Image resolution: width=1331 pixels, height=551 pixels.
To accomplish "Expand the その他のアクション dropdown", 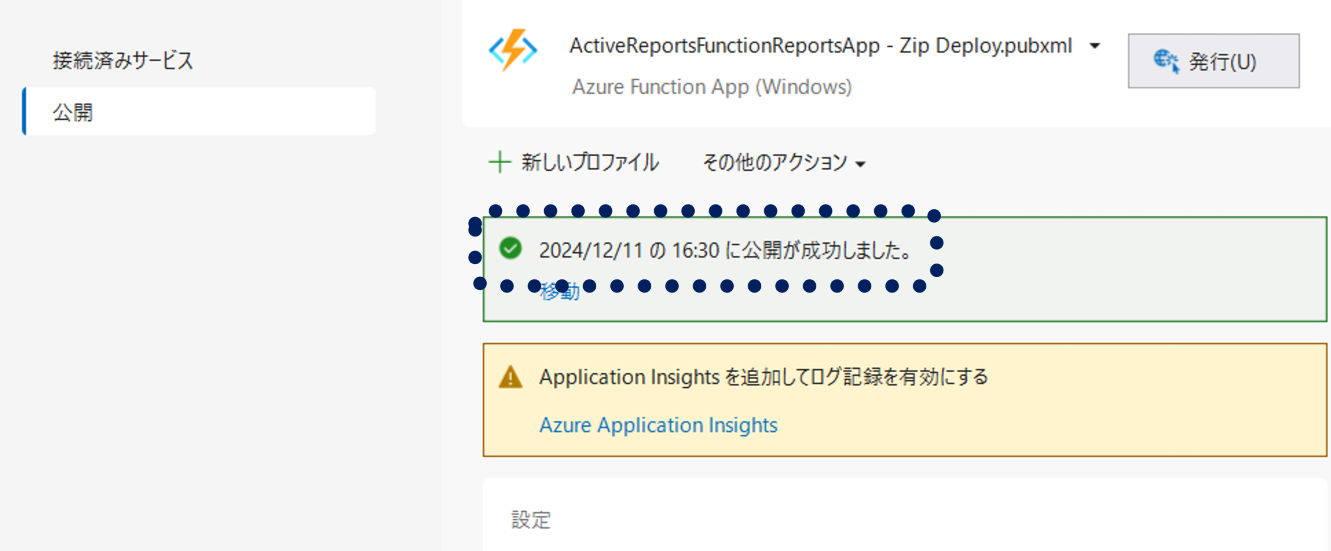I will [x=784, y=162].
